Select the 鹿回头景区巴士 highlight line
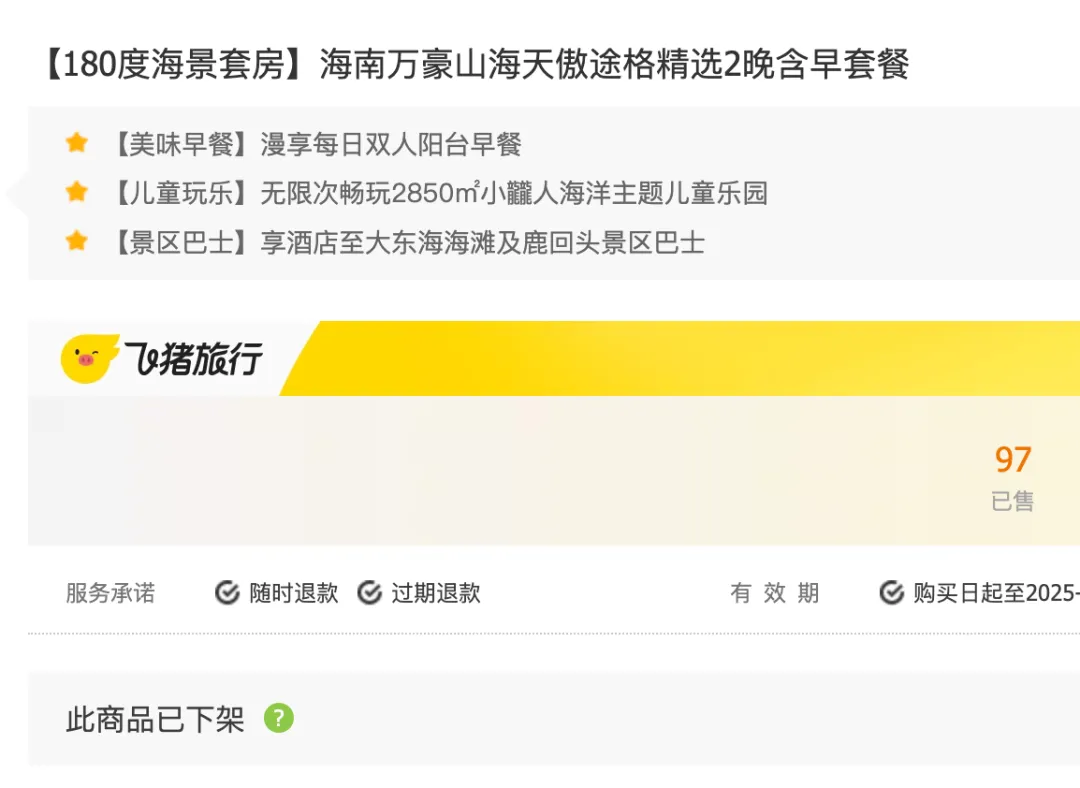Screen dimensions: 1080x788 click(482, 242)
